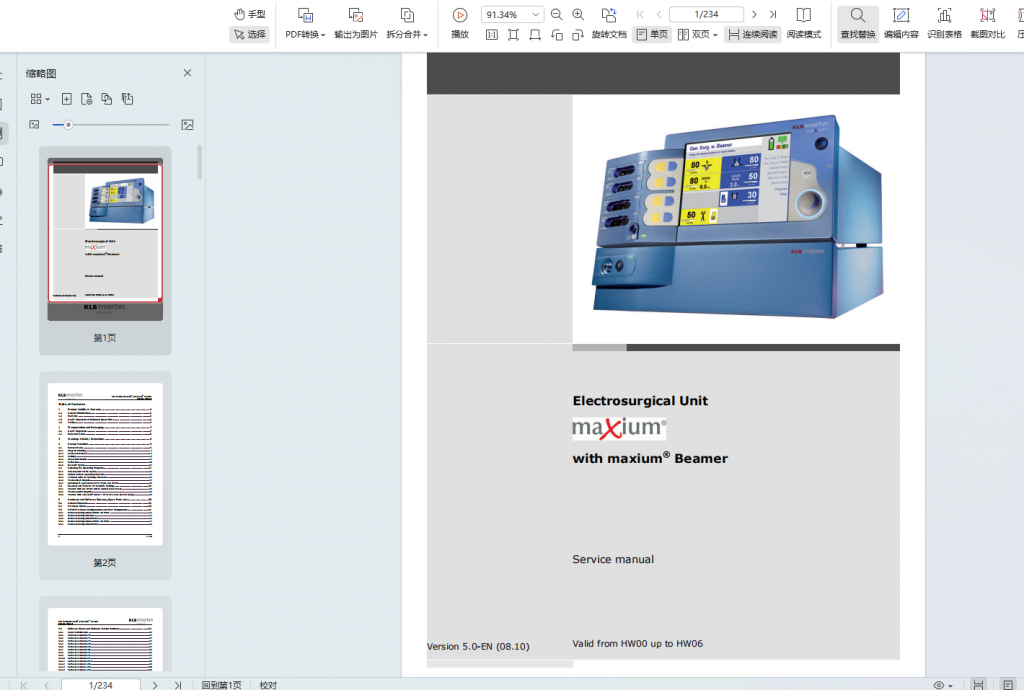The width and height of the screenshot is (1024, 690).
Task: Click the electrosurgical unit product image
Action: point(739,219)
